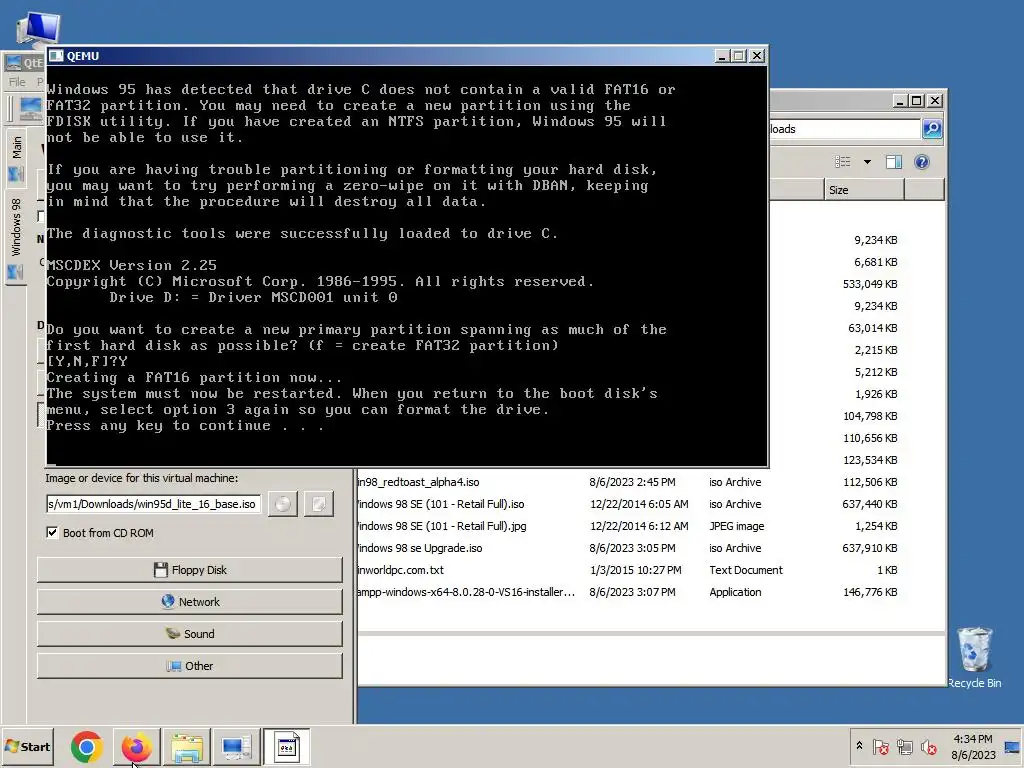Select file inworldpc.com.txt
The image size is (1024, 768).
point(401,570)
